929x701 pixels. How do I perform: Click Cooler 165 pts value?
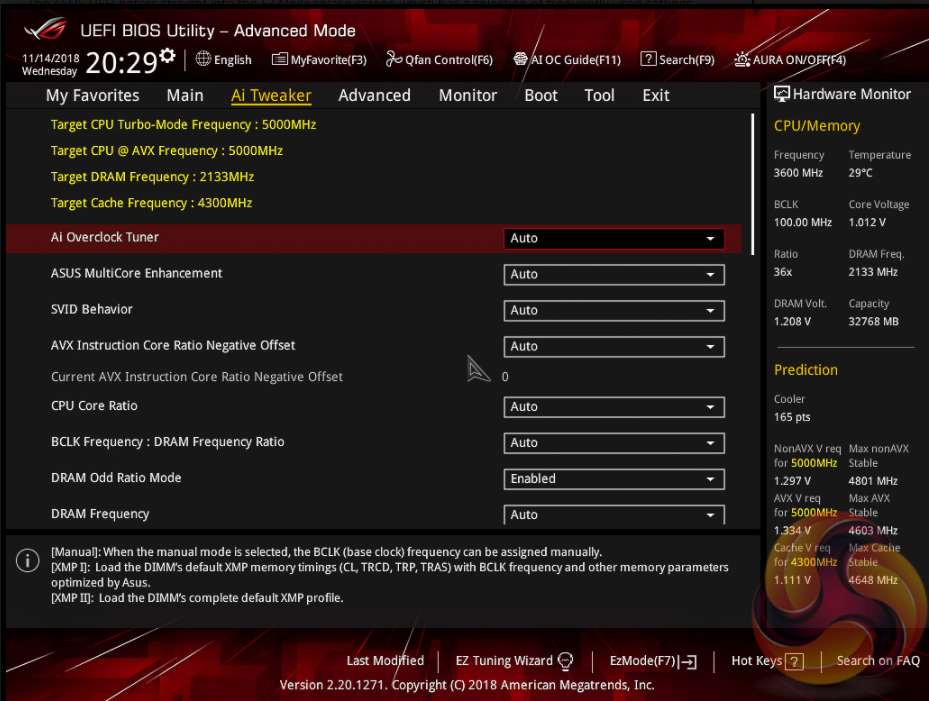click(x=792, y=417)
